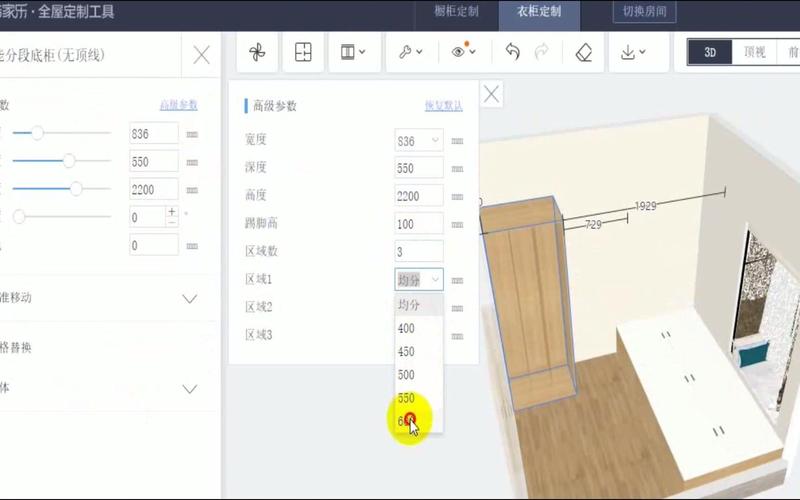Select the eraser tool

click(585, 53)
